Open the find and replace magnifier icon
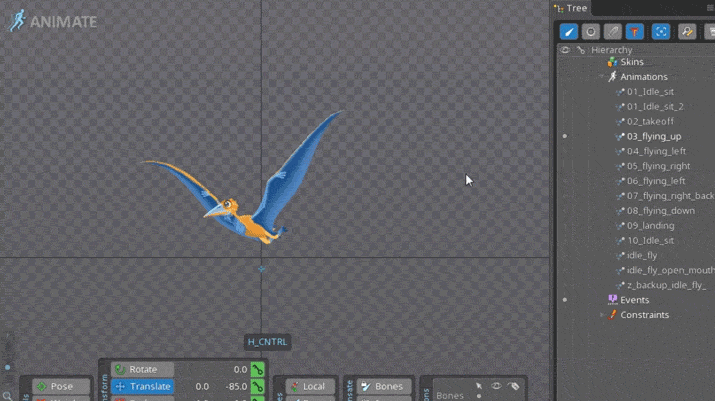The image size is (715, 401). (x=687, y=32)
